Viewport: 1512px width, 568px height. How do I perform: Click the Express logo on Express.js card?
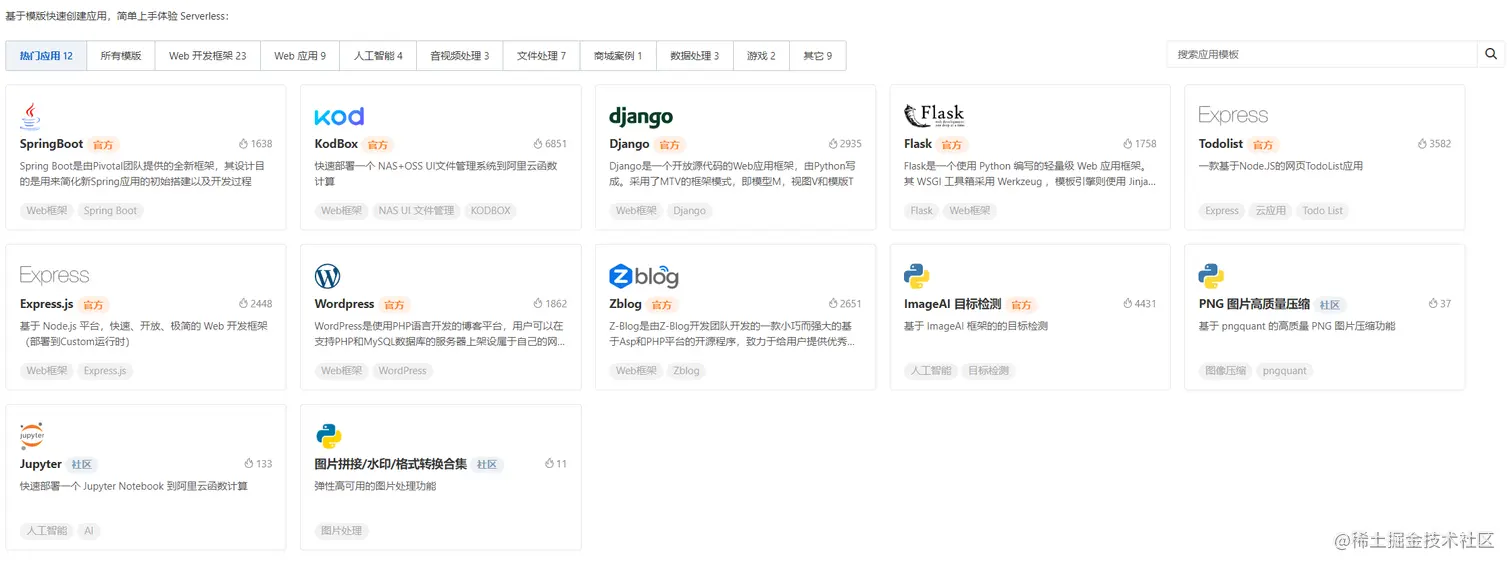[x=54, y=275]
